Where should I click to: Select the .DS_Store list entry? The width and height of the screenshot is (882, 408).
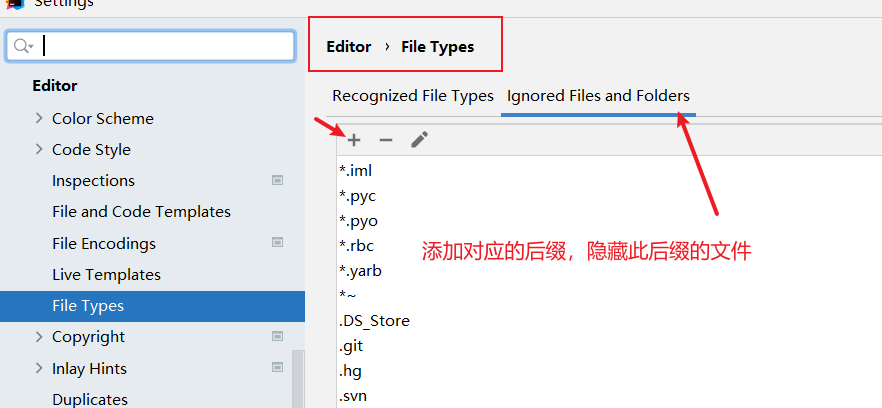[x=375, y=321]
